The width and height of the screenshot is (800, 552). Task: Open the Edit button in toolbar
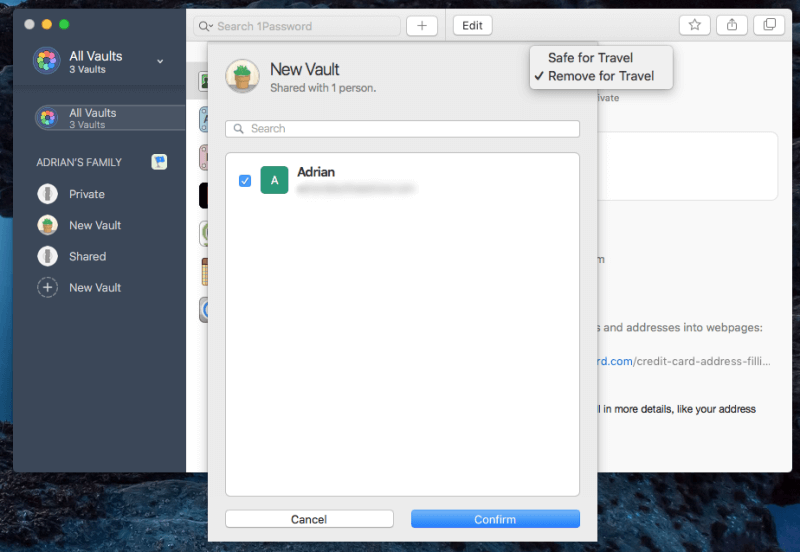(472, 26)
